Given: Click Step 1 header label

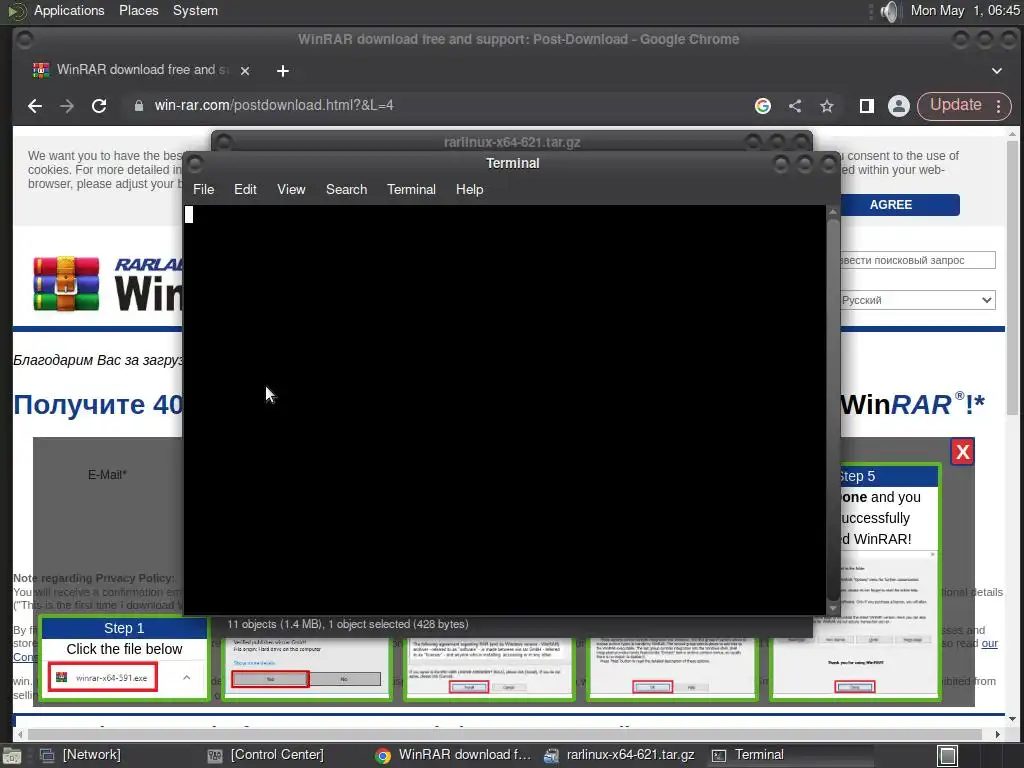Looking at the screenshot, I should (124, 628).
